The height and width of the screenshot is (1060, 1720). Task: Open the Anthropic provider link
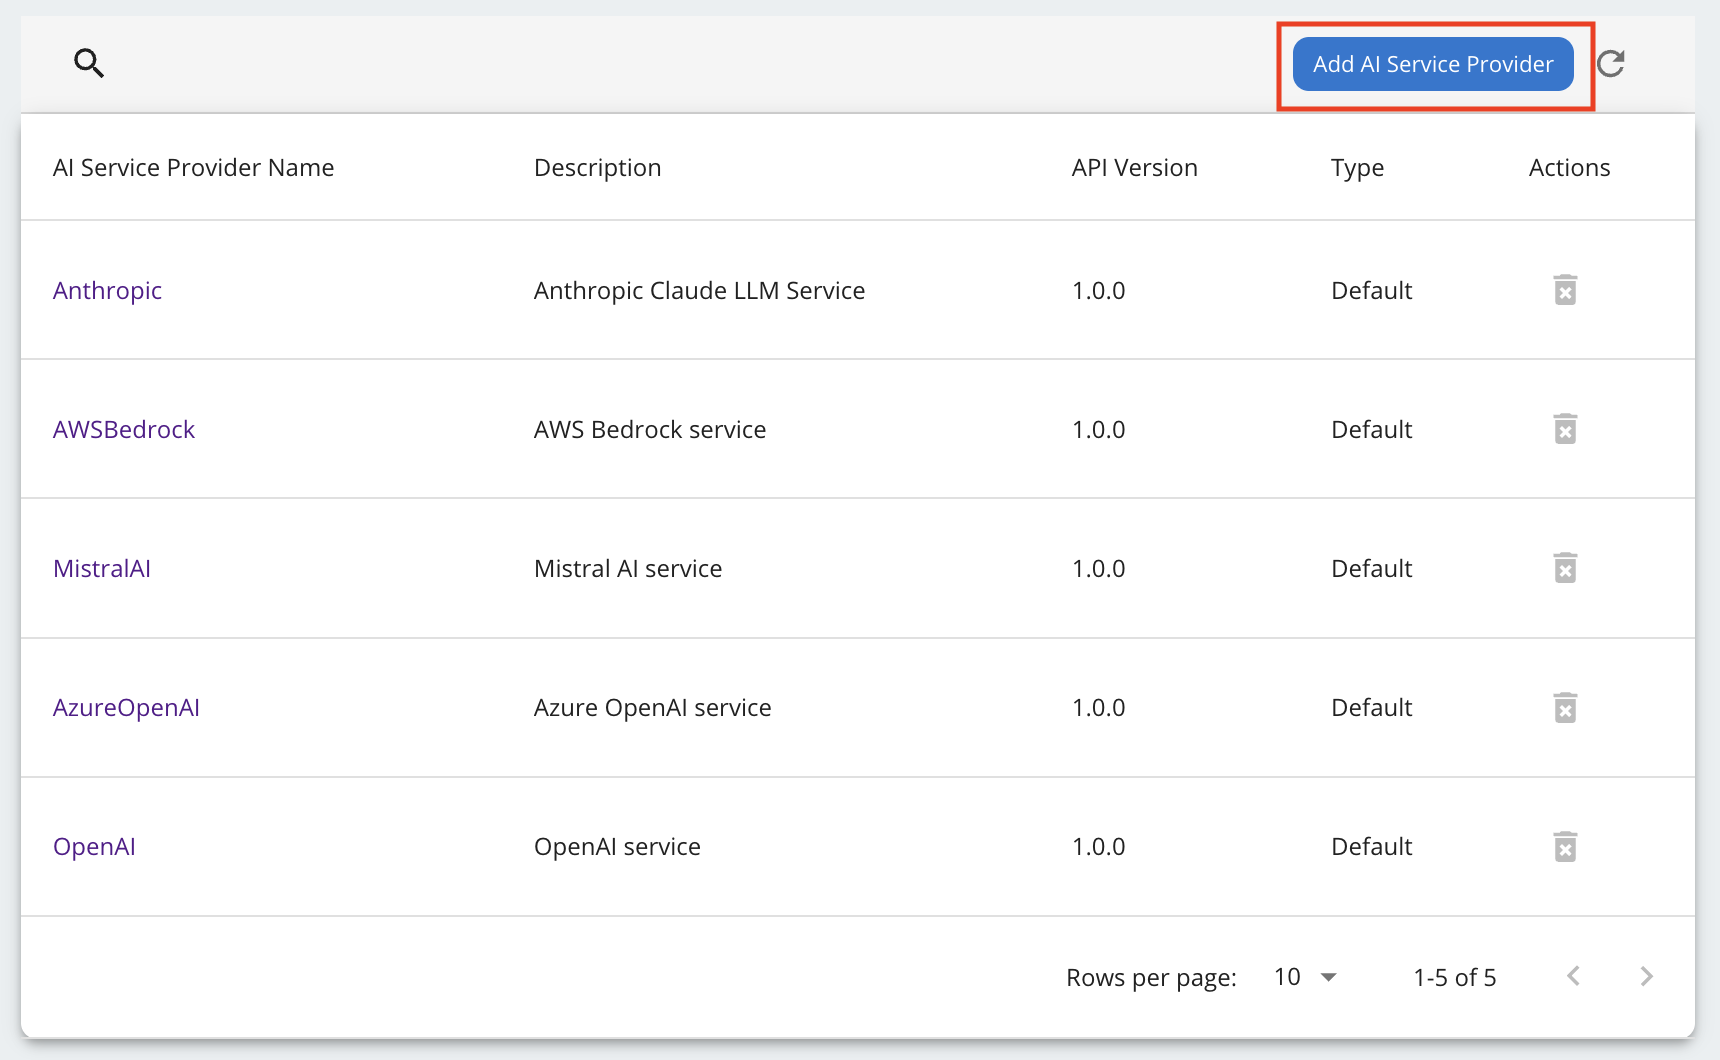(x=107, y=290)
